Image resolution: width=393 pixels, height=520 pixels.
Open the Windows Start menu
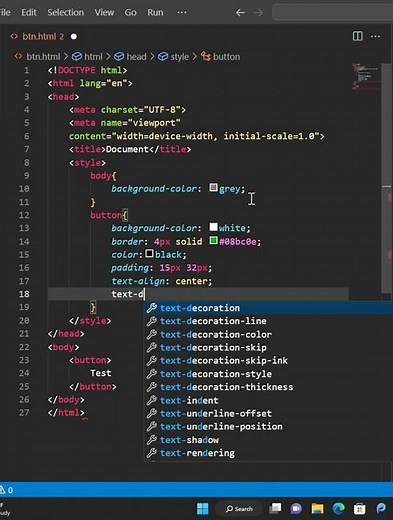point(203,509)
